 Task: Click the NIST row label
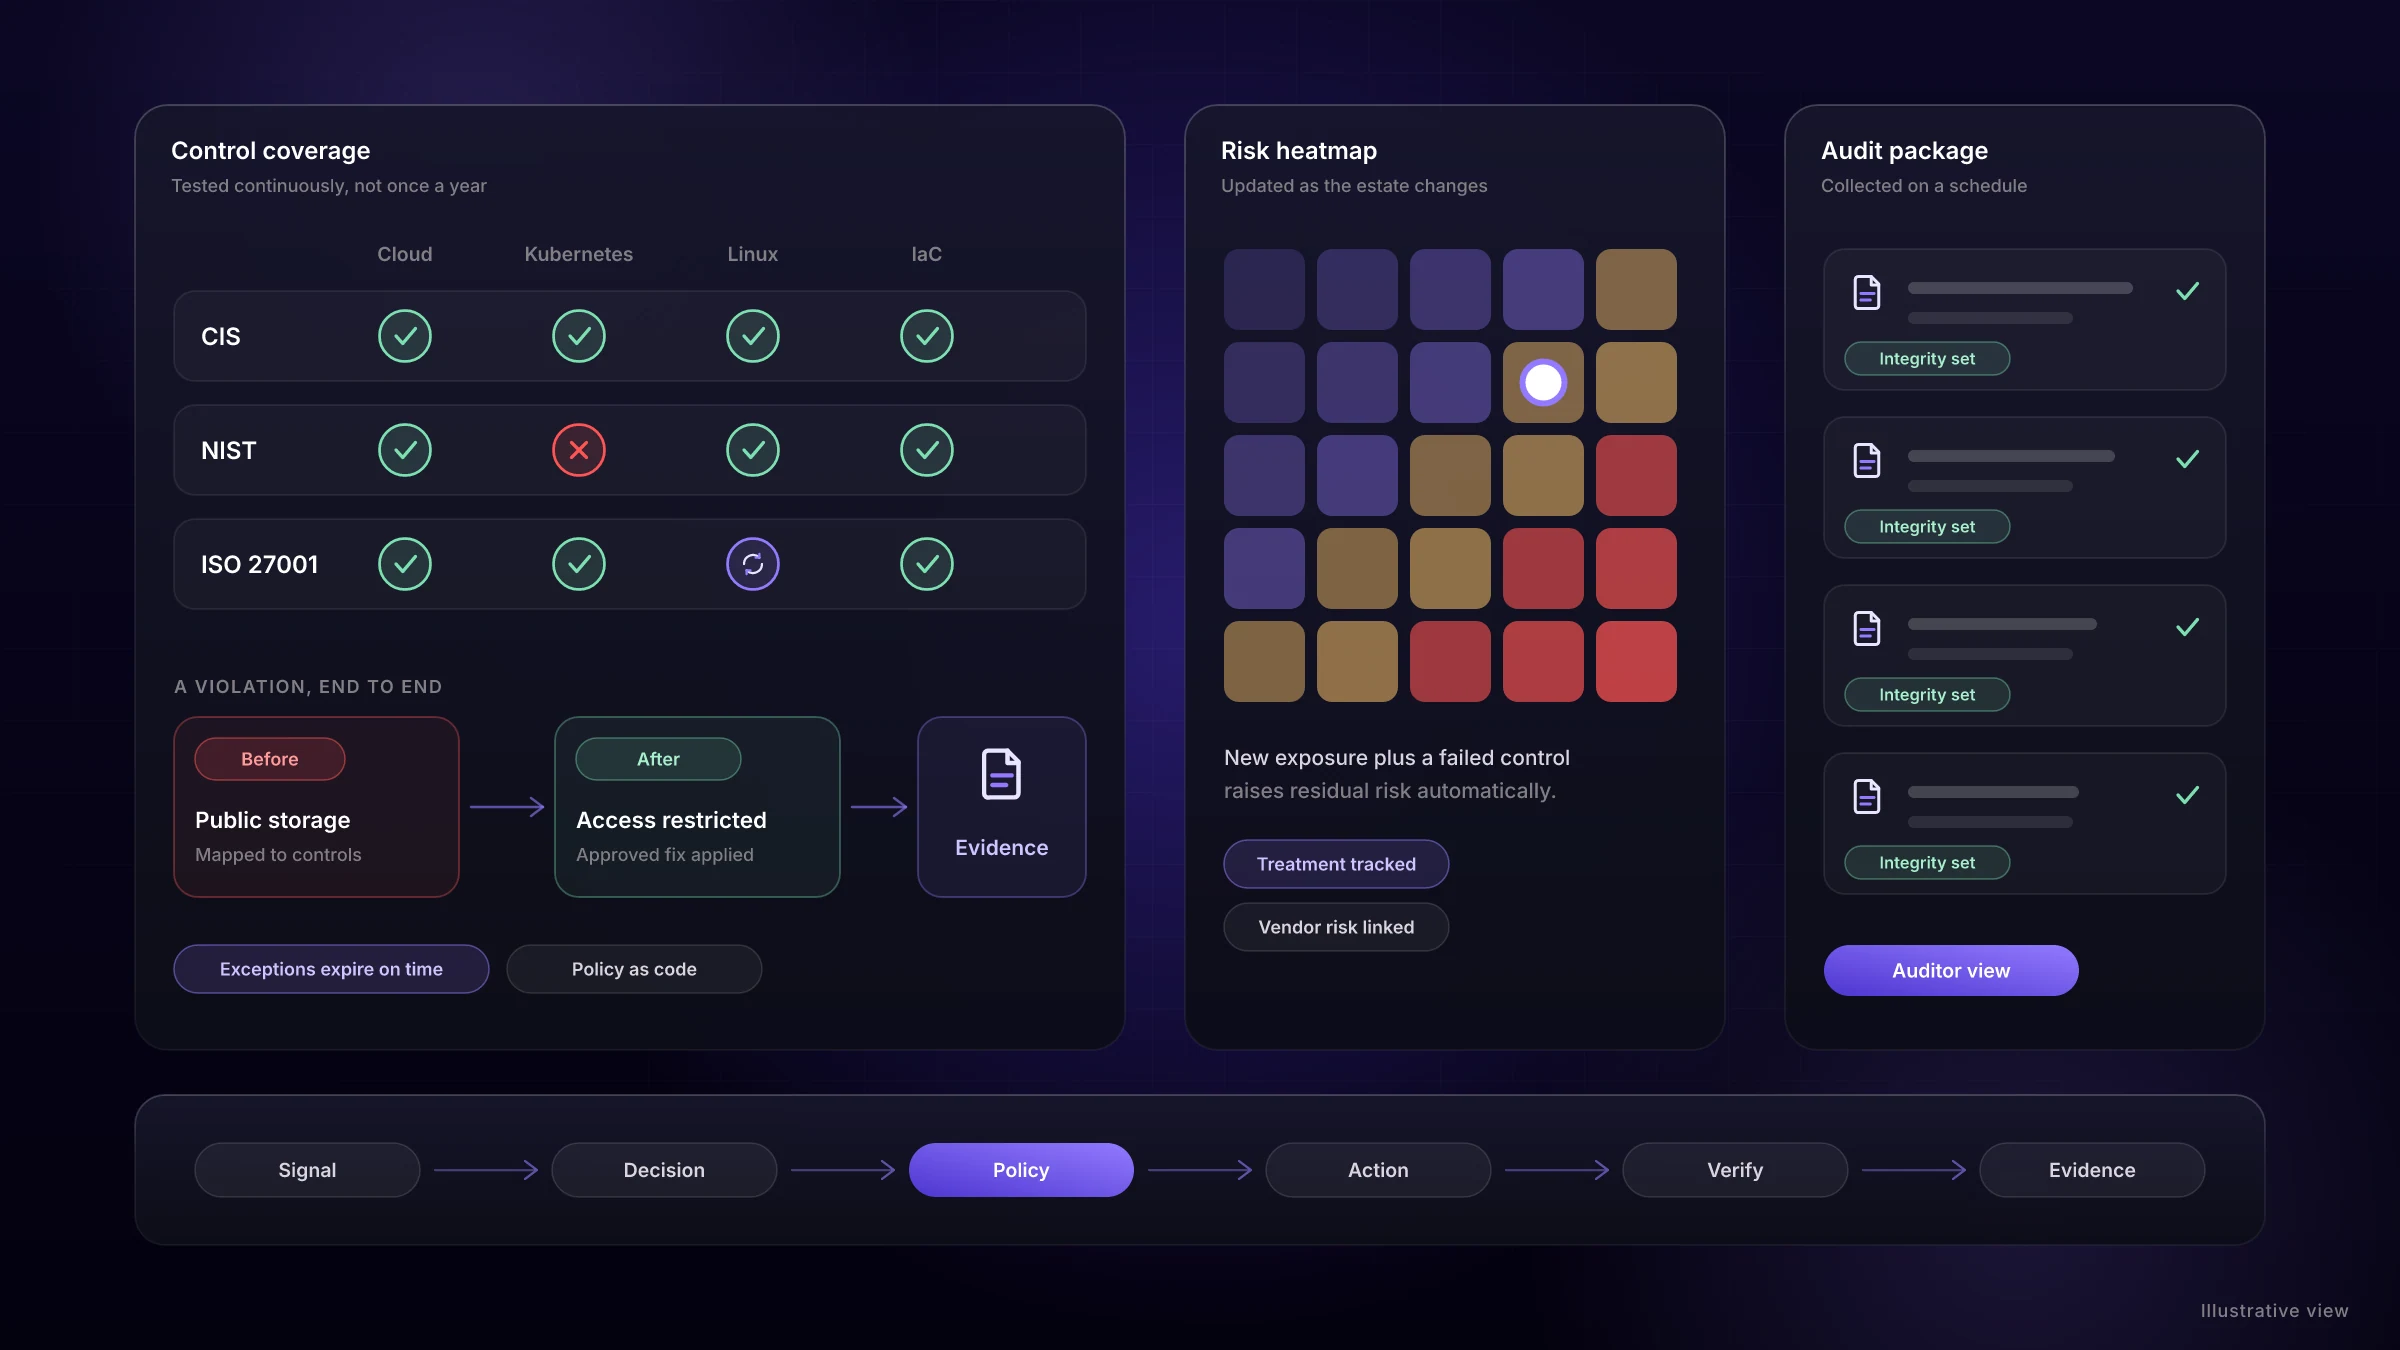(x=229, y=450)
